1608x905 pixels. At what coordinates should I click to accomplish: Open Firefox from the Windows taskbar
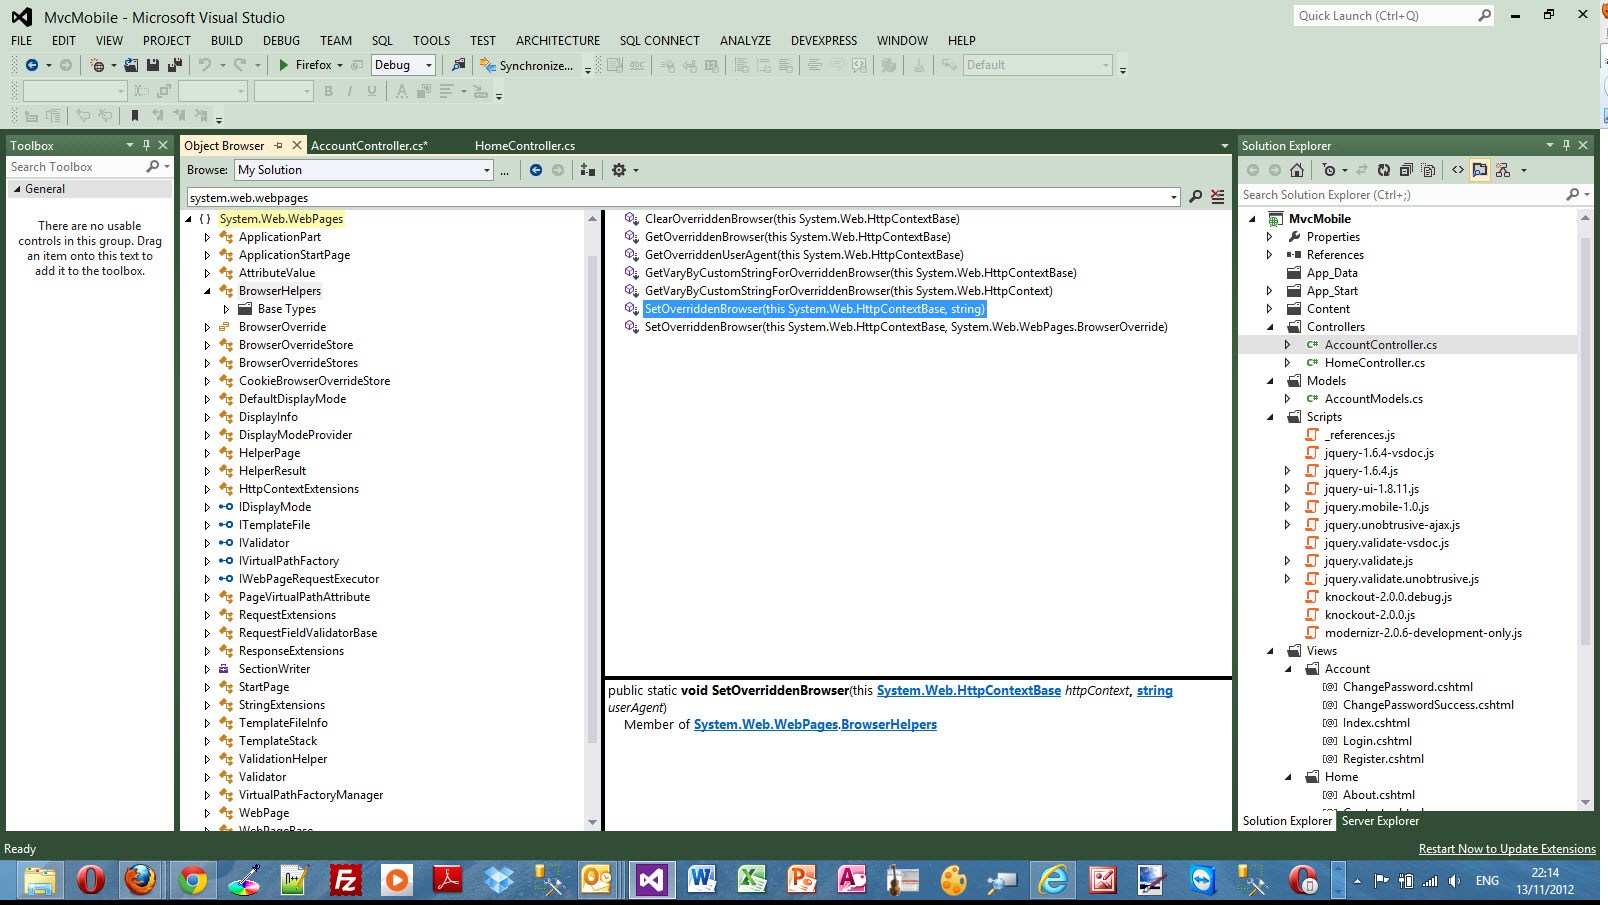[x=141, y=880]
